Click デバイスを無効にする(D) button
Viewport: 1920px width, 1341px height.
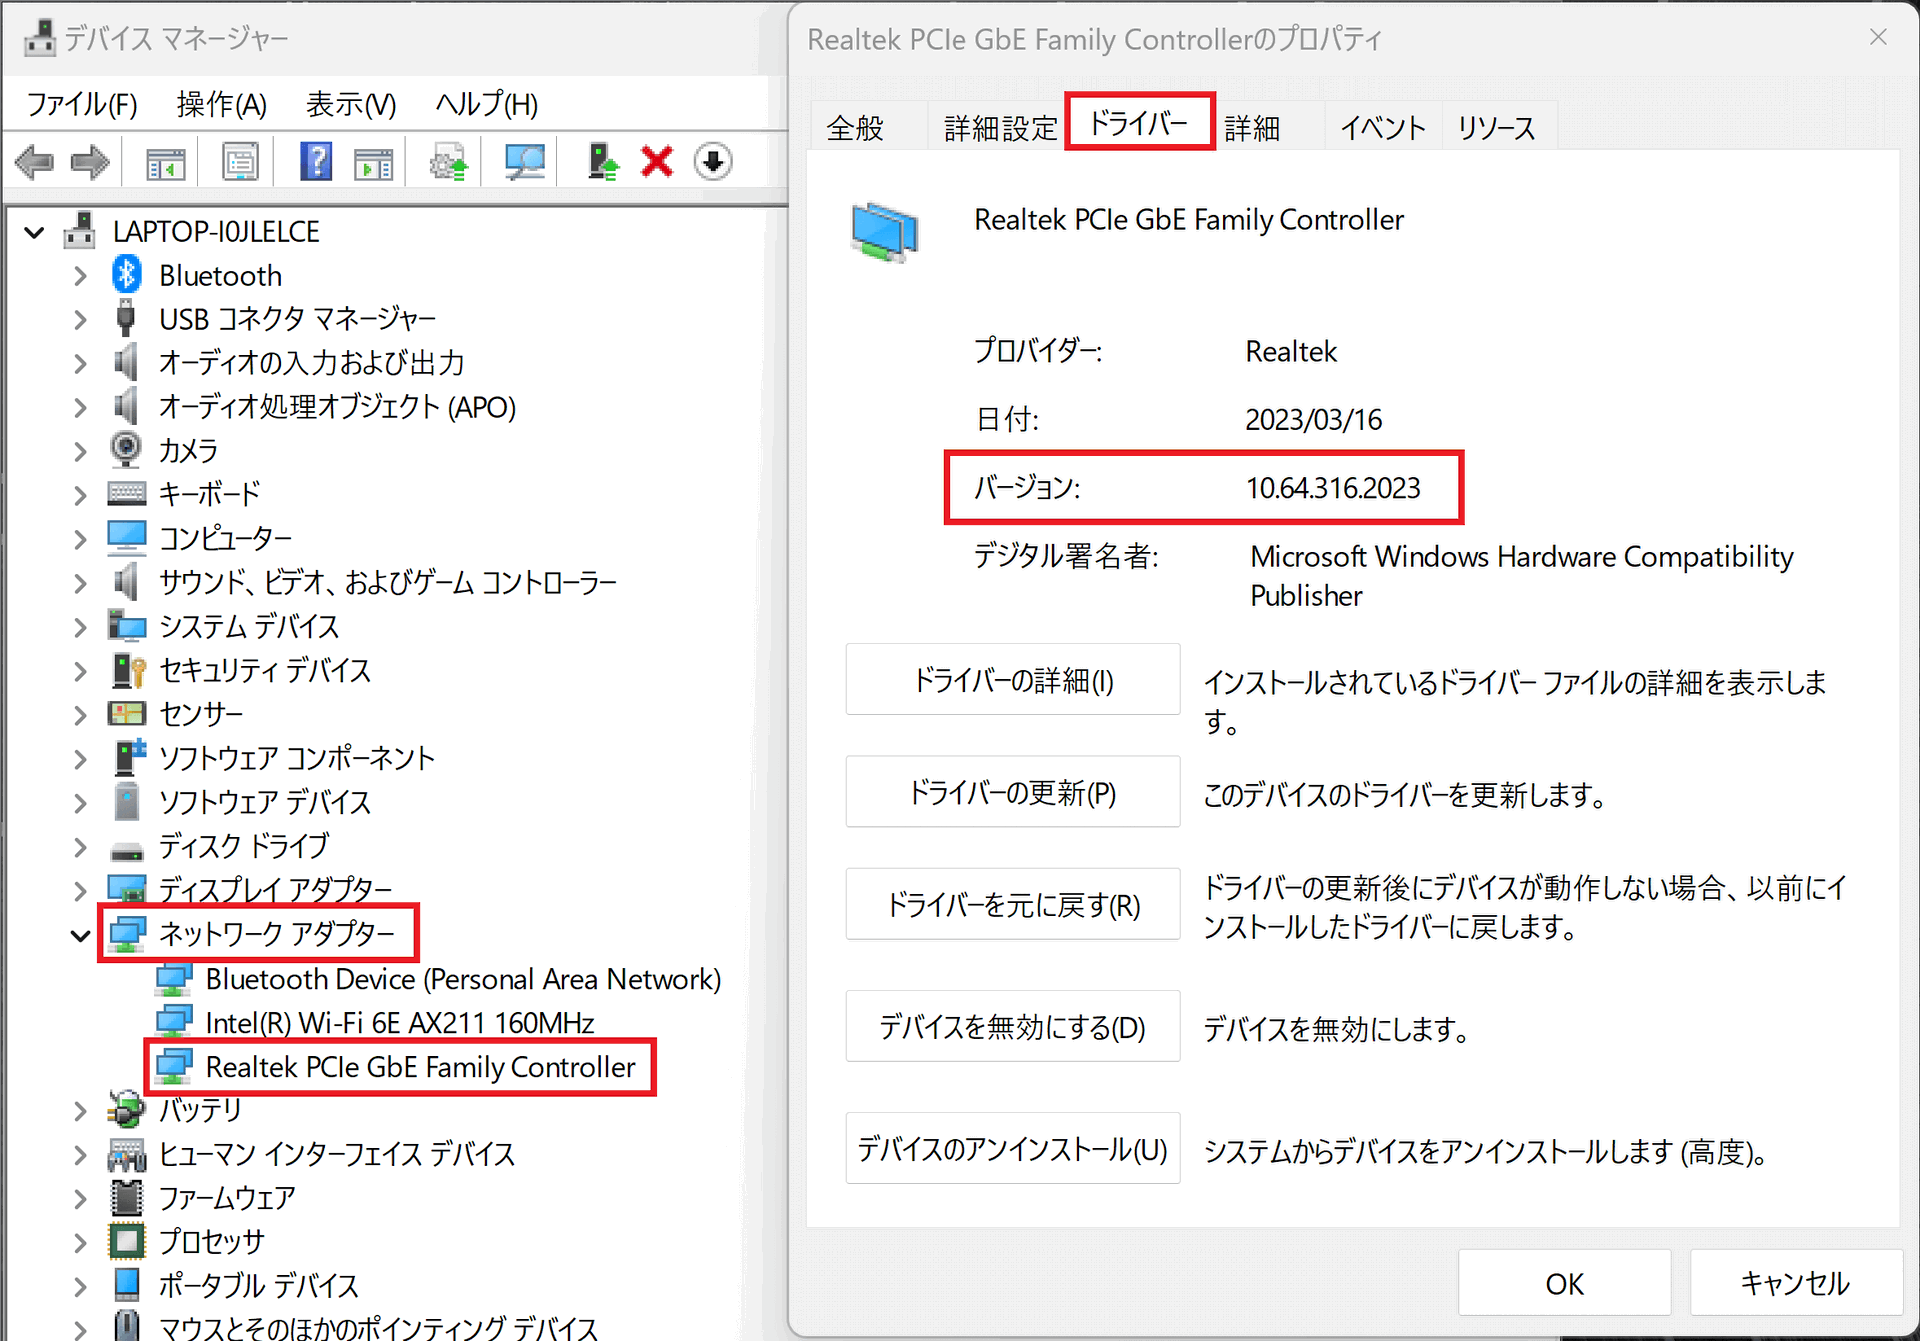tap(1013, 1027)
